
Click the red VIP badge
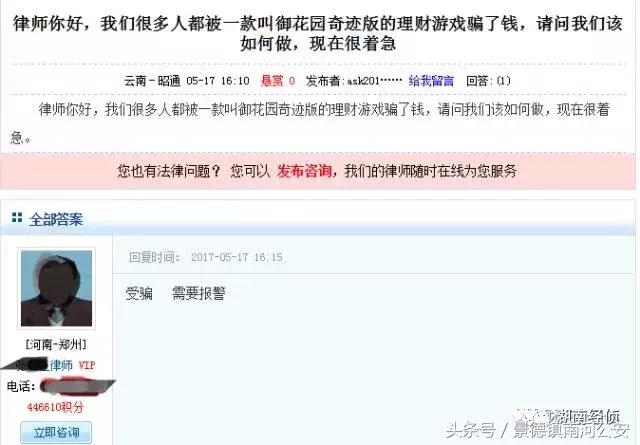coord(87,365)
